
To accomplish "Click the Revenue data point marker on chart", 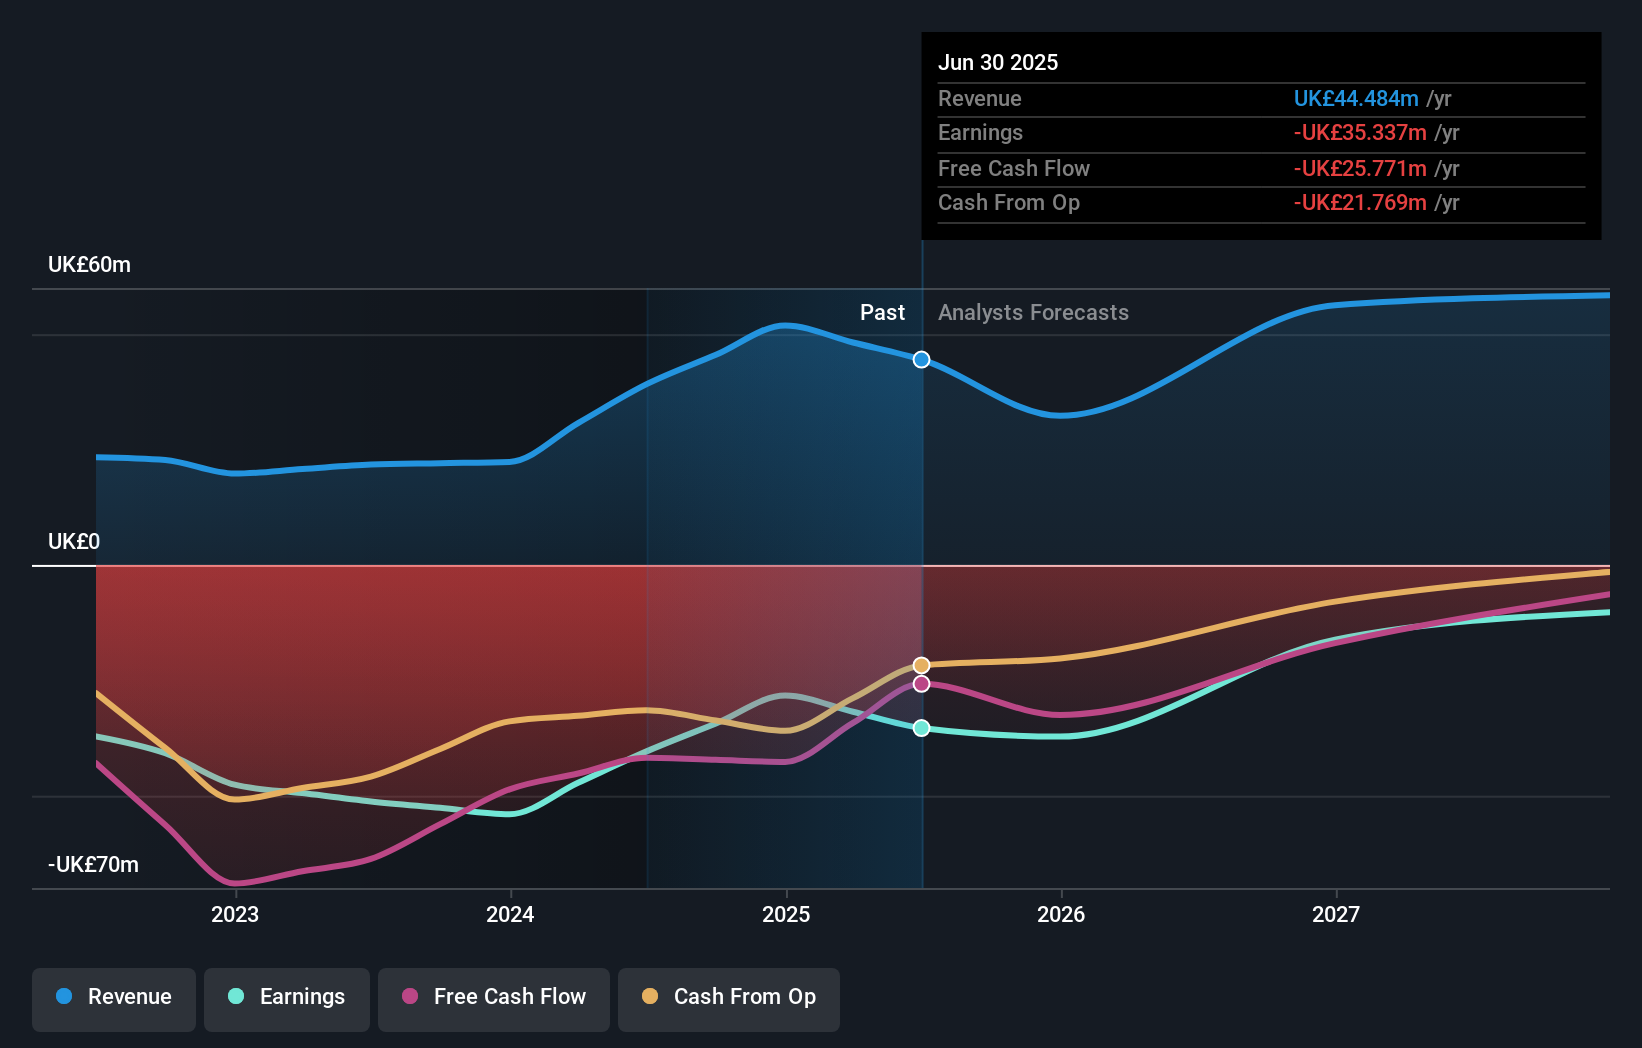I will (921, 359).
